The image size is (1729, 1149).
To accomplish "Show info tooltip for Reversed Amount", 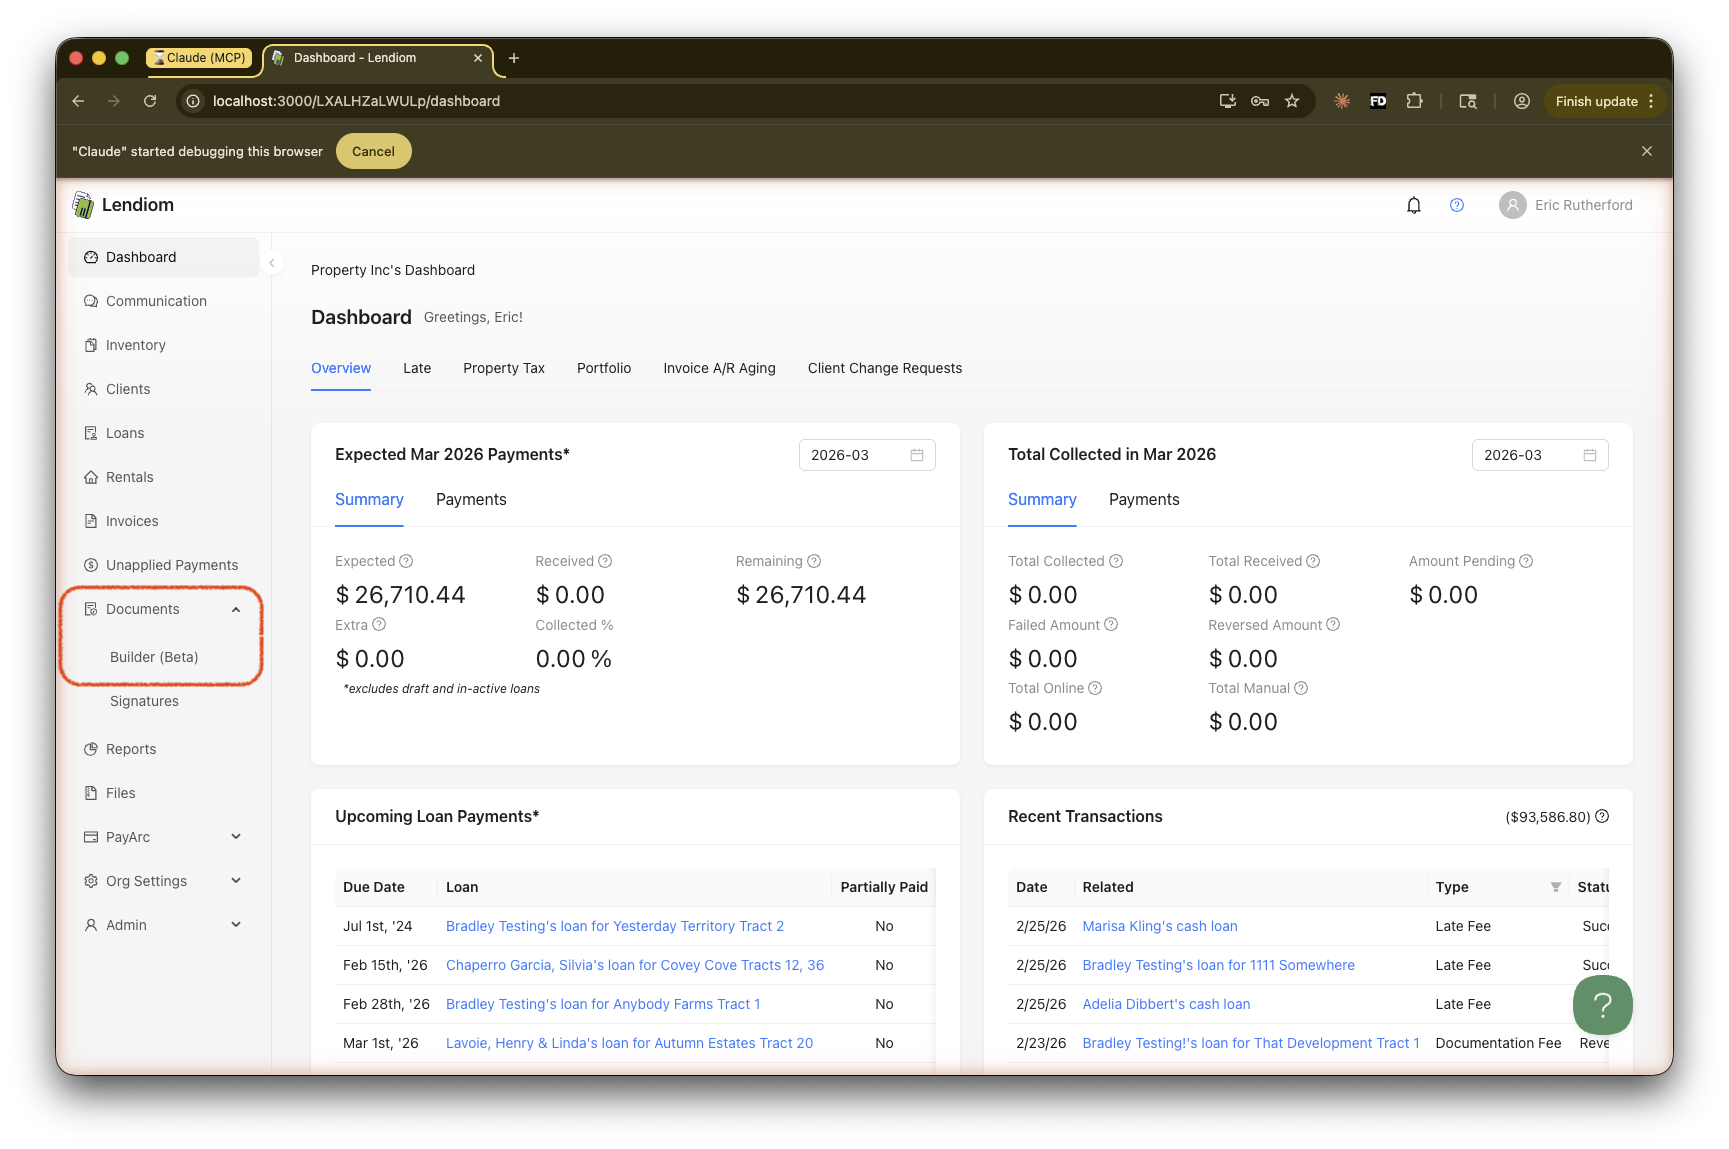I will click(x=1333, y=625).
